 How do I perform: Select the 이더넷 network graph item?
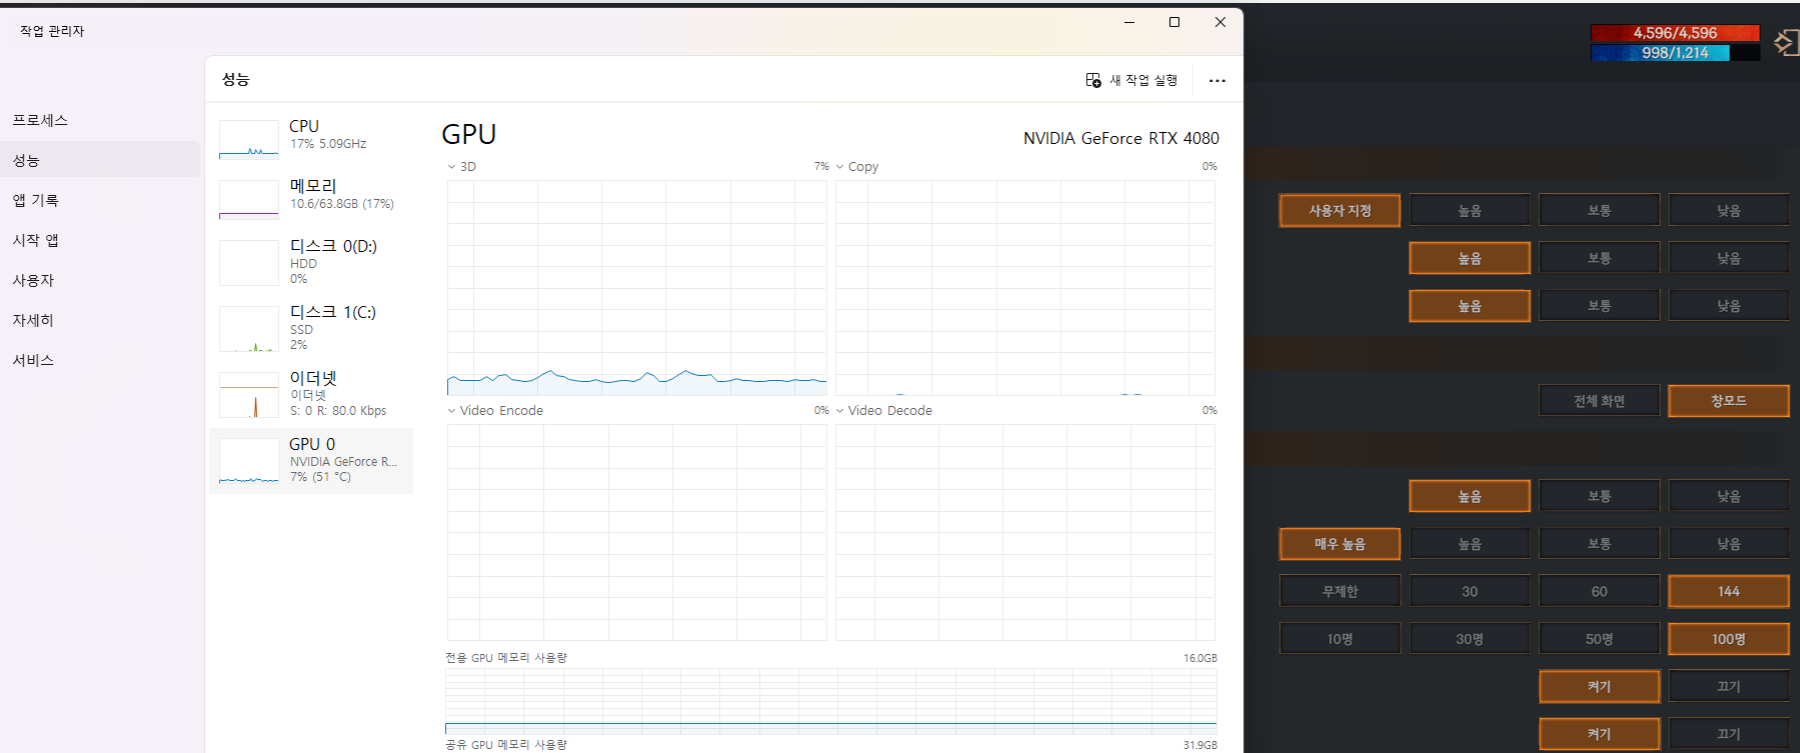click(x=249, y=394)
